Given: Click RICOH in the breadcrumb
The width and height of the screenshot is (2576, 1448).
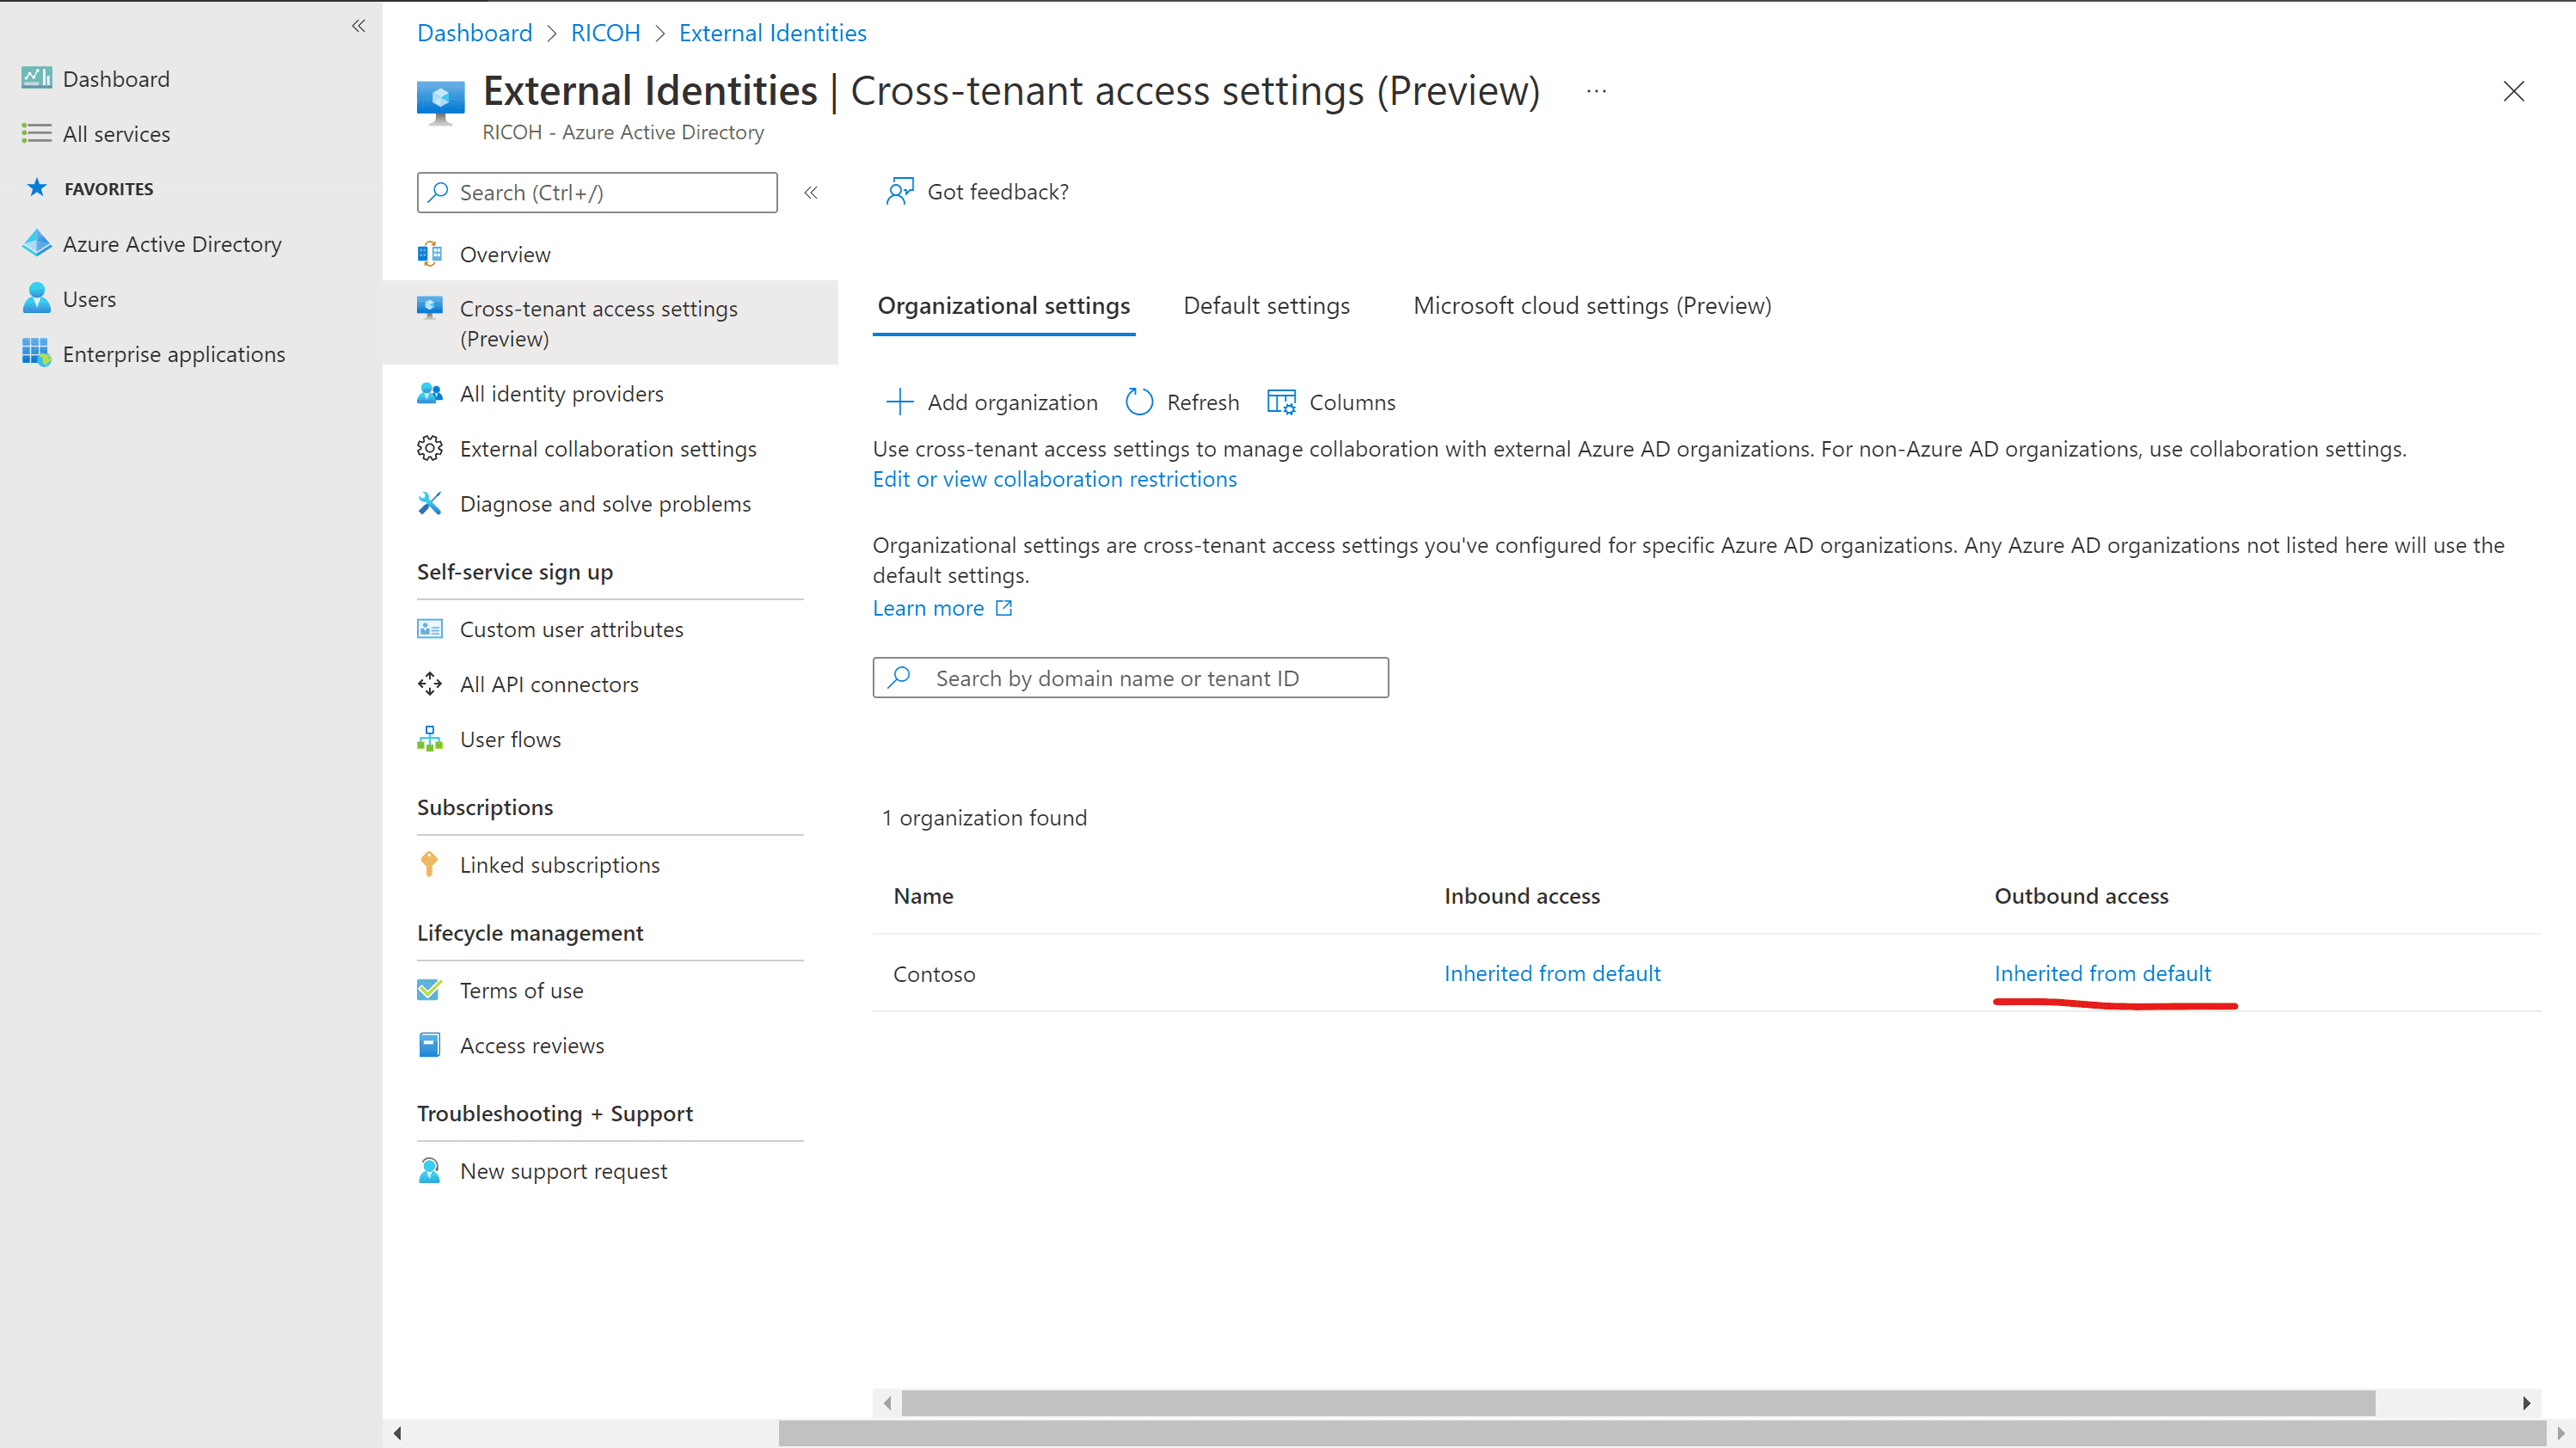Looking at the screenshot, I should [x=605, y=33].
